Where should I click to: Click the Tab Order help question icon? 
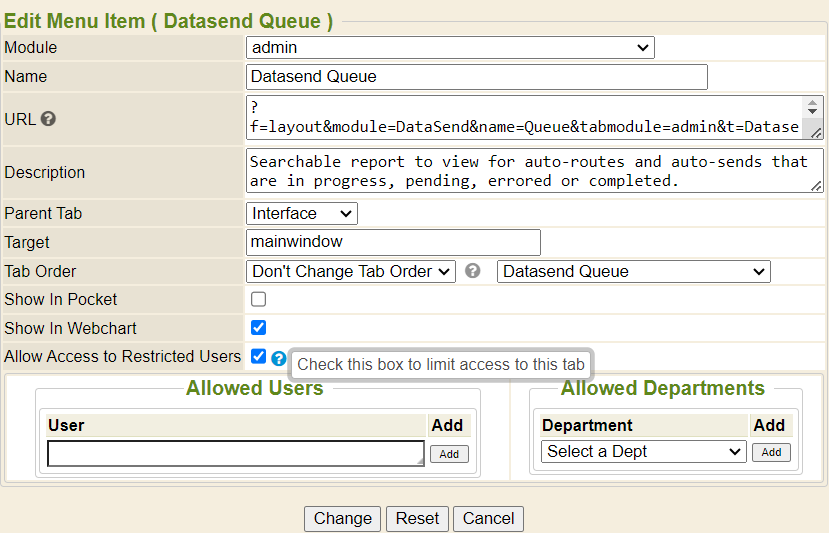pyautogui.click(x=473, y=271)
